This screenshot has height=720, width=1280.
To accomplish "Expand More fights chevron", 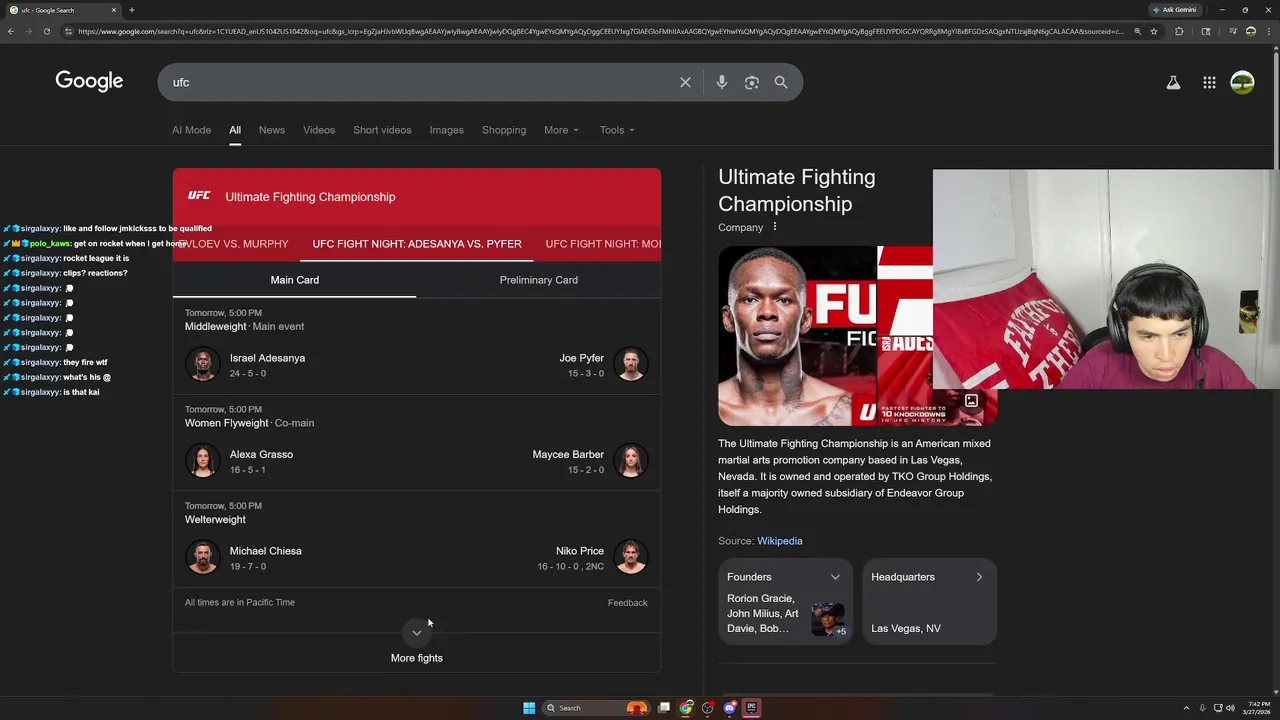I will point(417,633).
